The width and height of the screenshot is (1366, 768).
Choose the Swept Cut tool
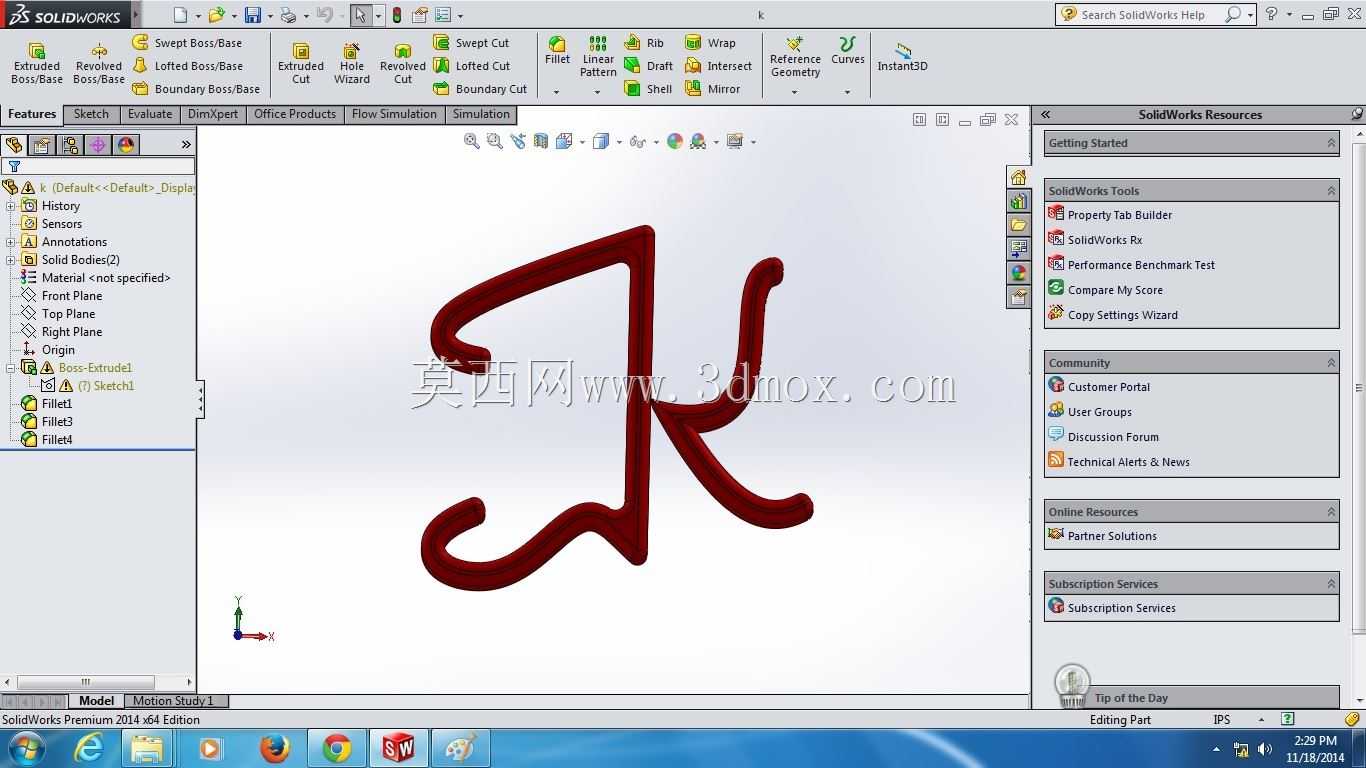coord(471,43)
